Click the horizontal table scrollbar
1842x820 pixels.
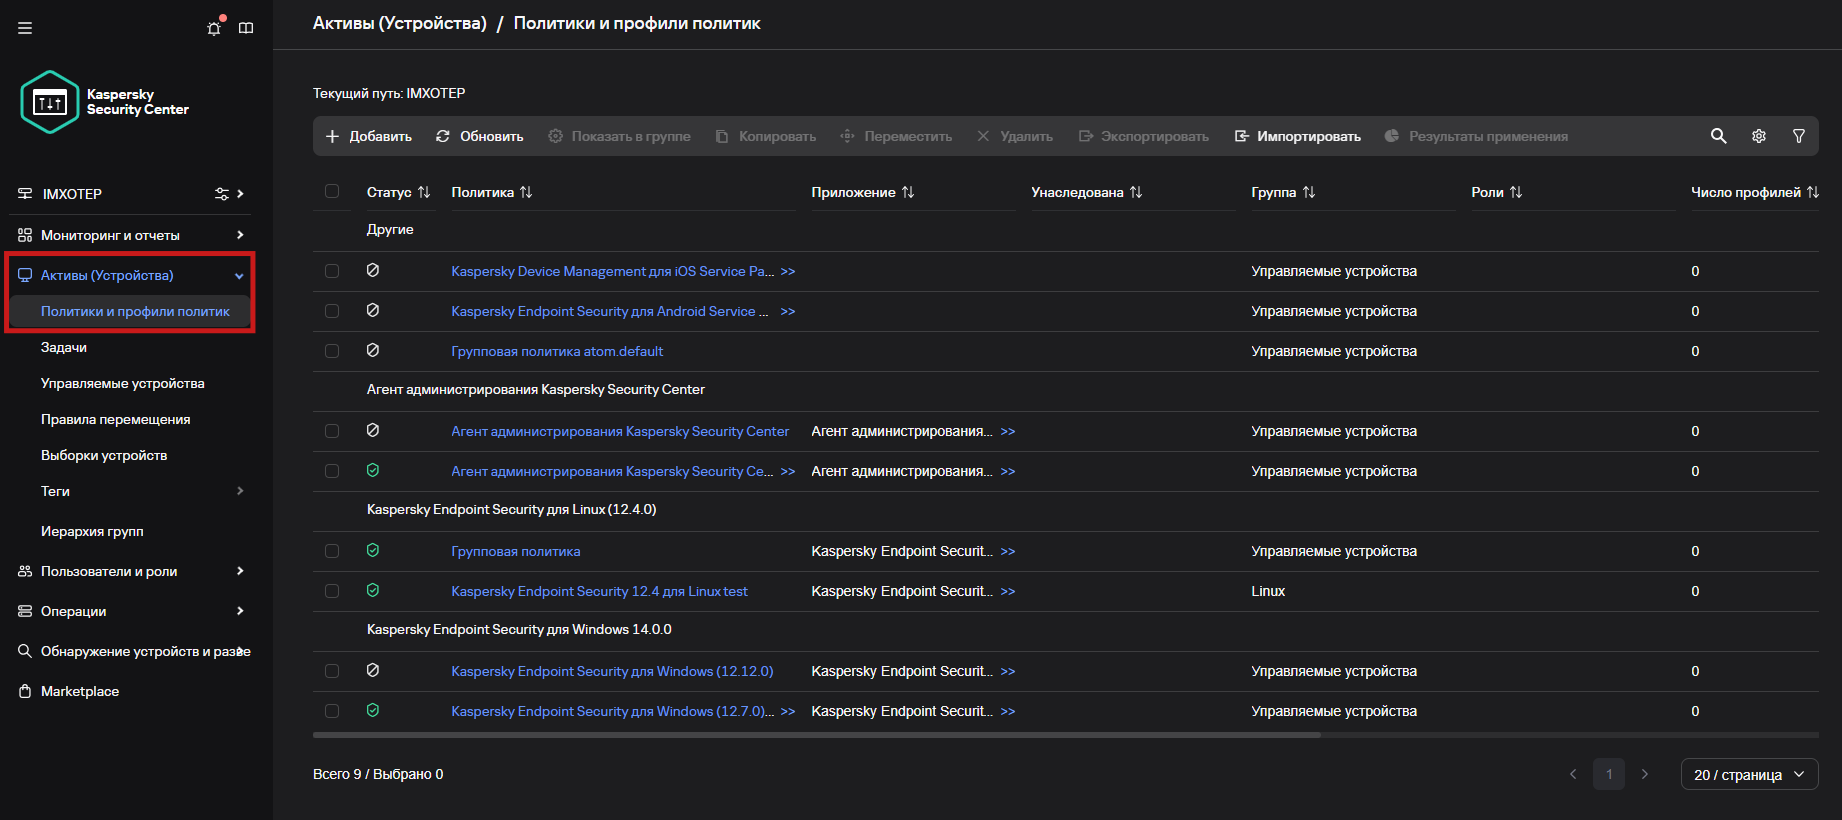(x=817, y=735)
